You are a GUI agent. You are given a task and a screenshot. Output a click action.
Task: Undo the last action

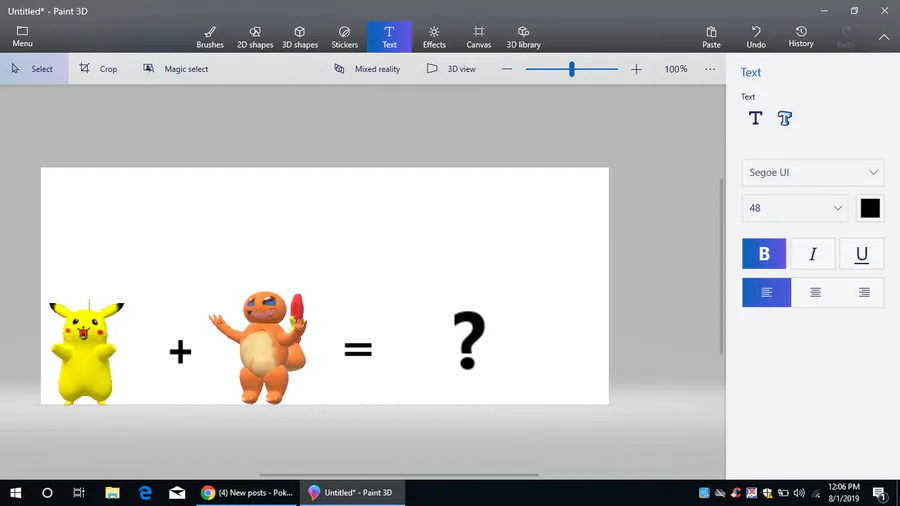tap(756, 37)
